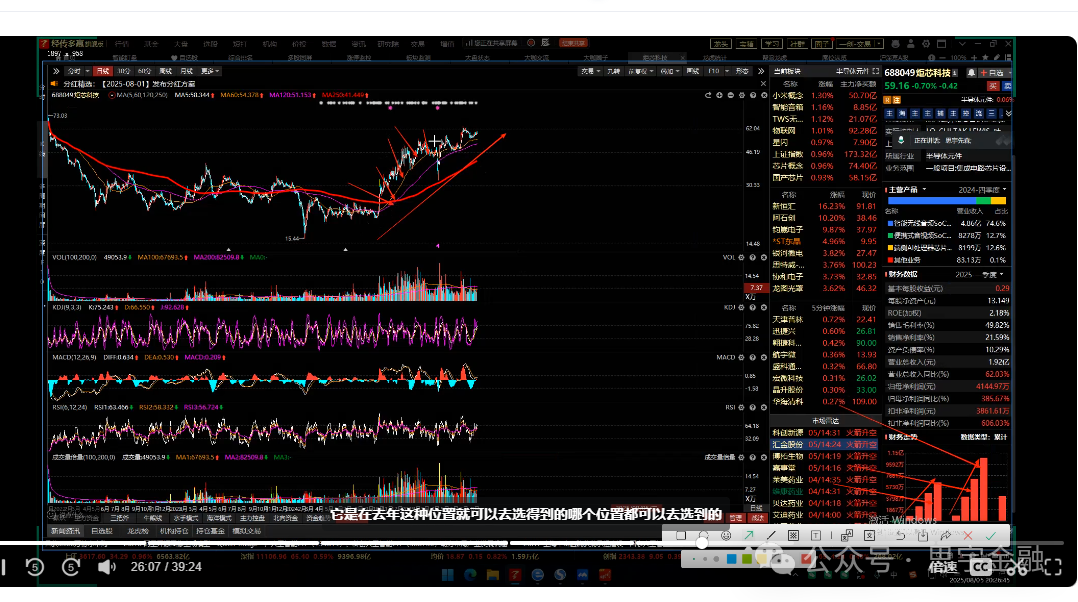Select the 小米概念 sector row
Screen dimensions: 1078x602
pyautogui.click(x=824, y=96)
